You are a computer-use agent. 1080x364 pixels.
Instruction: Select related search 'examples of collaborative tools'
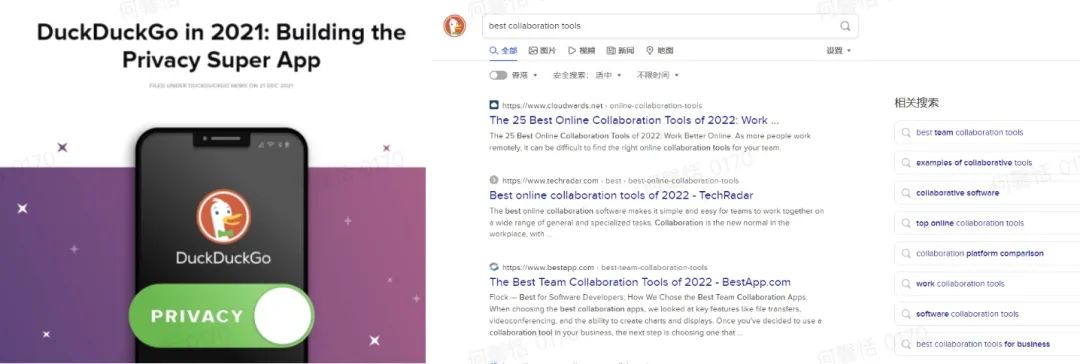(x=987, y=163)
